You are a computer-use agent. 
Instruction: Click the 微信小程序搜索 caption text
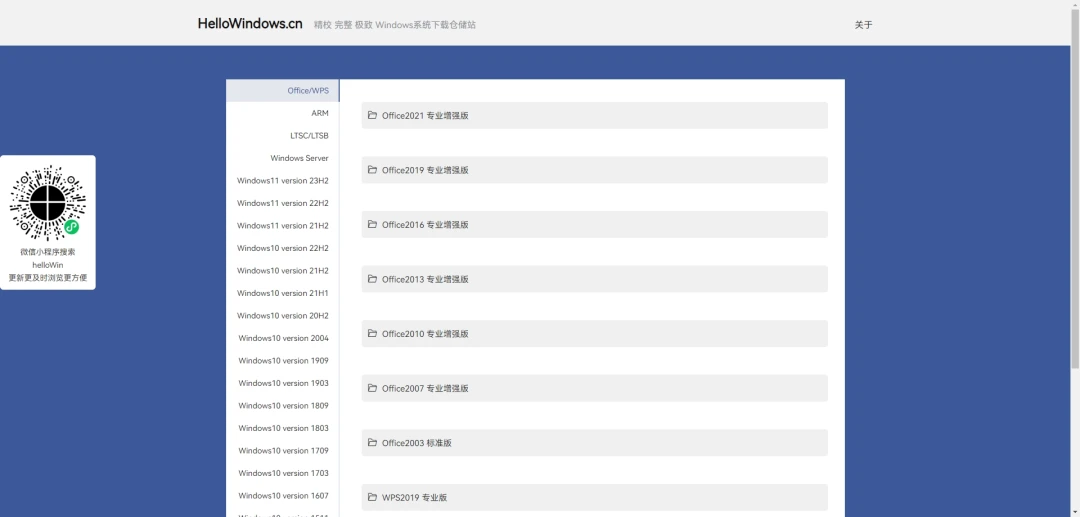[x=48, y=252]
